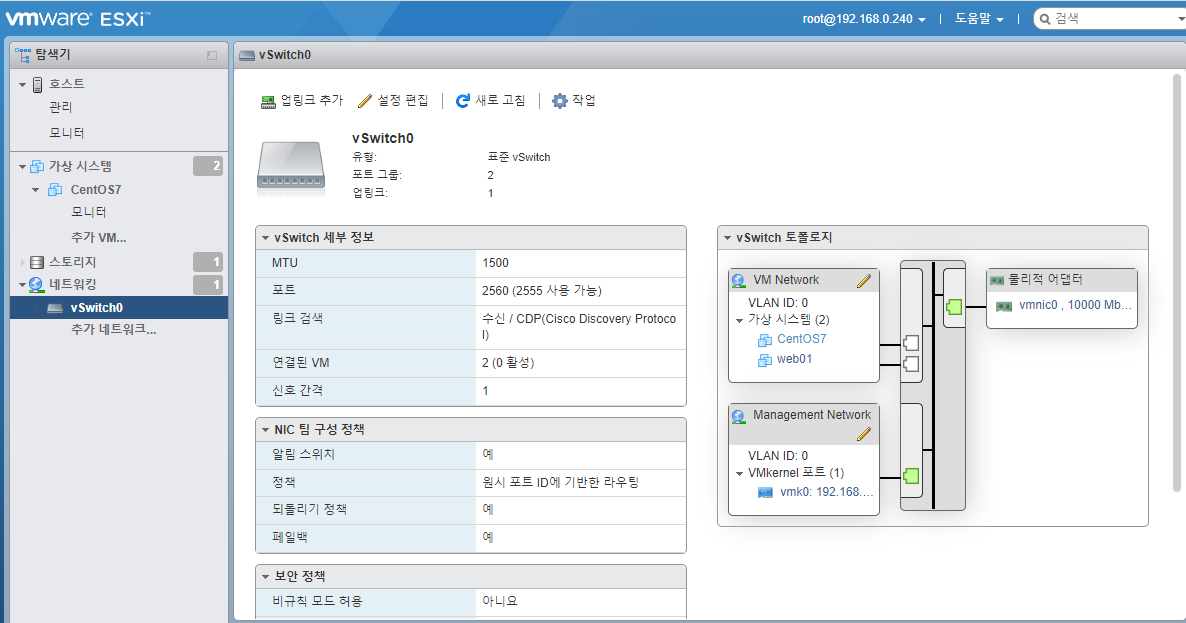Click the storage disk icon in navigator
Viewport: 1186px width, 623px height.
37,262
